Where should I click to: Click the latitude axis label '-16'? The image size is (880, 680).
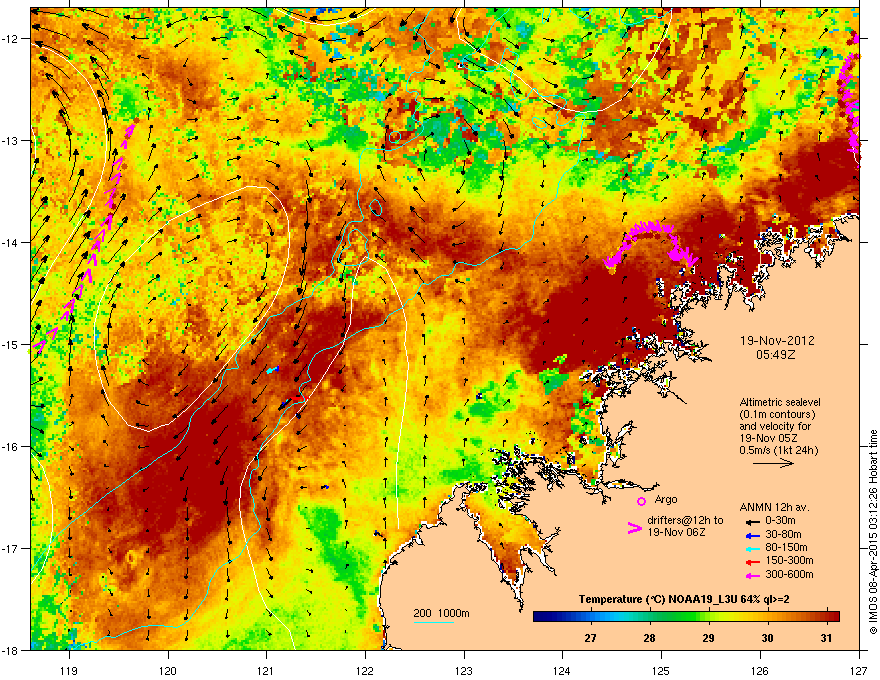point(10,447)
